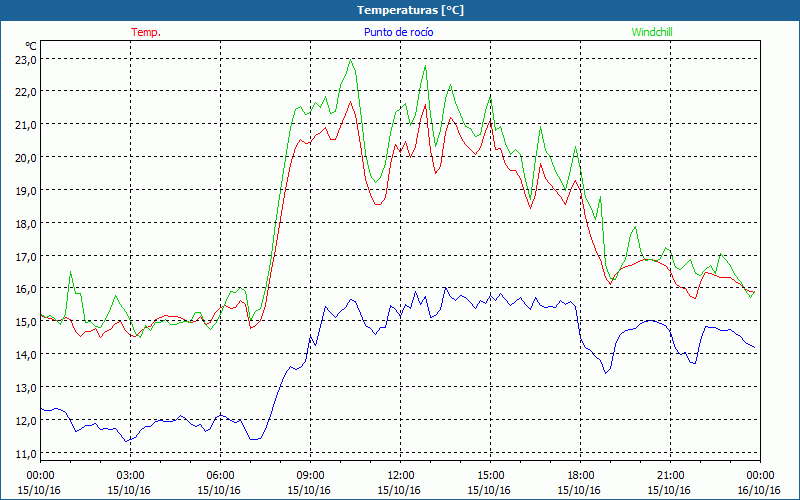Viewport: 800px width, 500px height.
Task: Click the 15:00 time axis label
Action: point(490,476)
